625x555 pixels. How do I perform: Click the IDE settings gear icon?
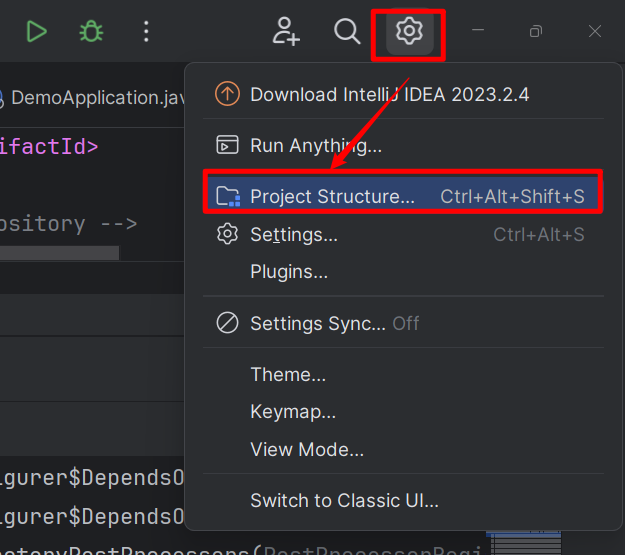coord(408,32)
